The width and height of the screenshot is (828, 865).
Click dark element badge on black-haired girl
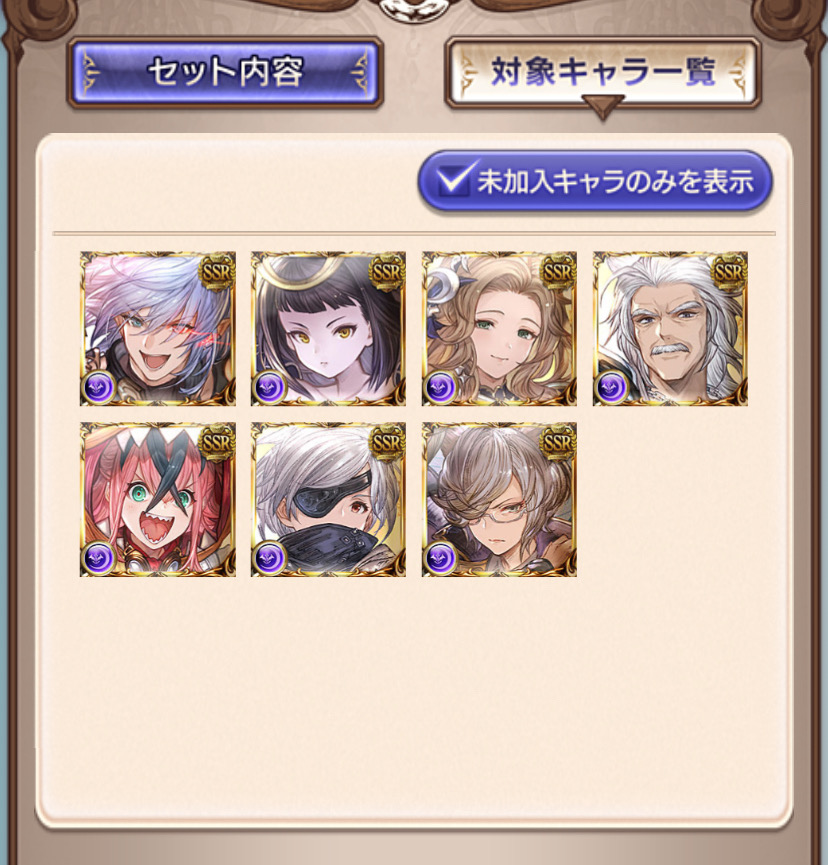point(270,387)
